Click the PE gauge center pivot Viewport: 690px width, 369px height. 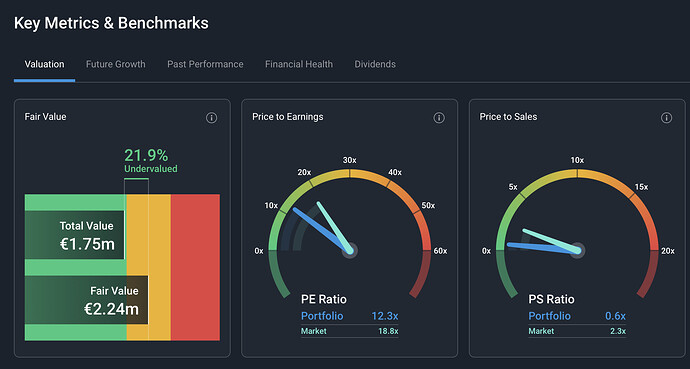350,251
